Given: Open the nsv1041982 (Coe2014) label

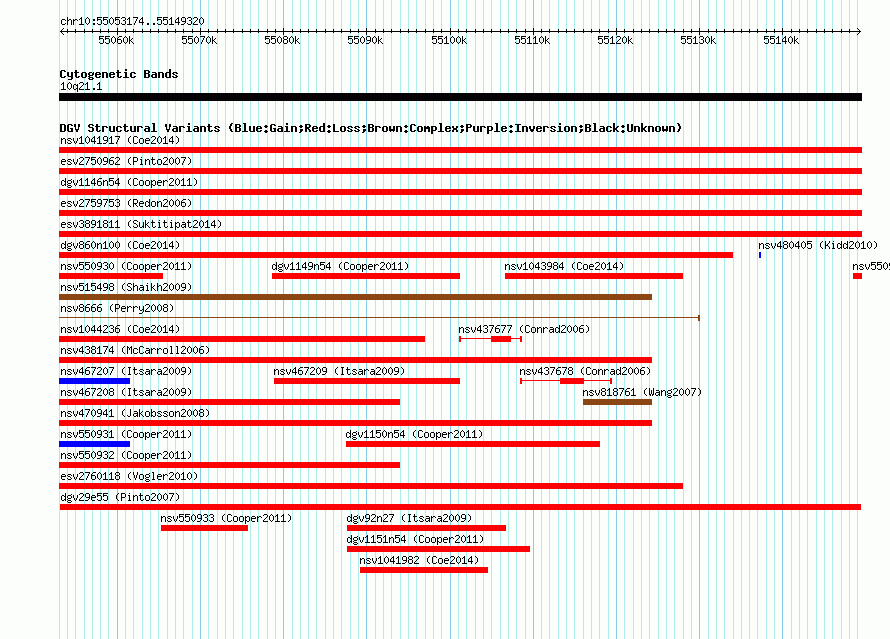Looking at the screenshot, I should (x=419, y=560).
